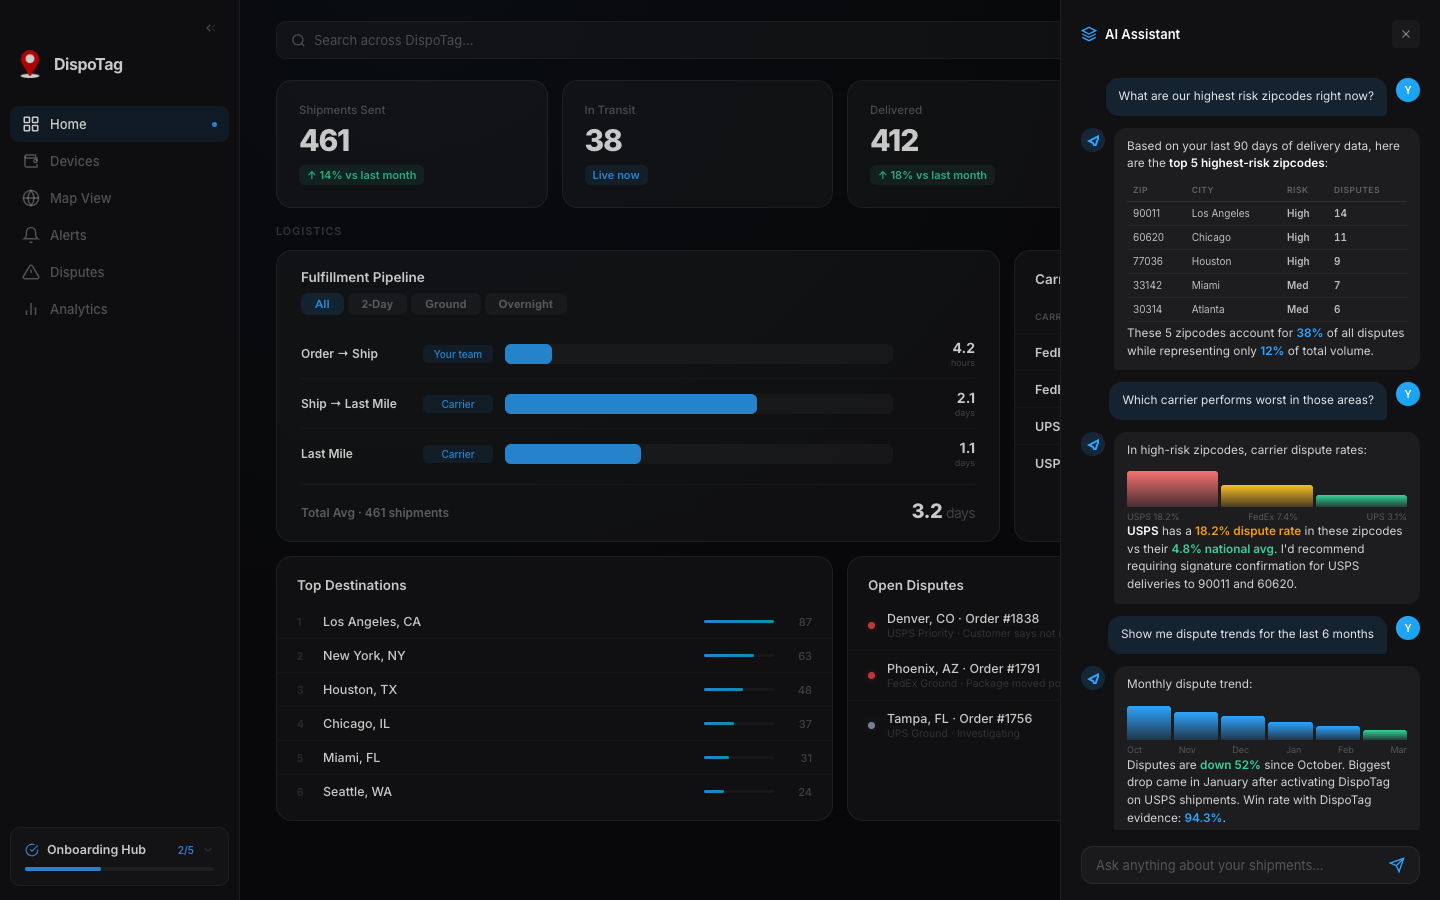Open the Analytics section
Screen dimensions: 1440x900
(79, 309)
